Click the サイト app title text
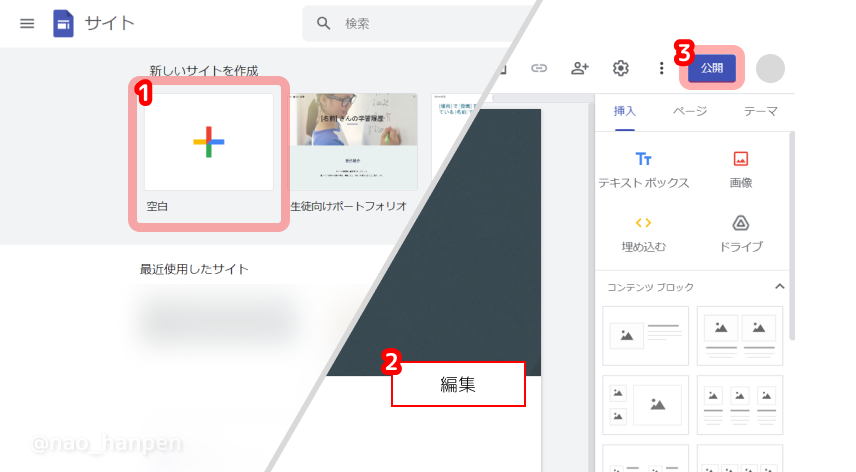 click(109, 23)
